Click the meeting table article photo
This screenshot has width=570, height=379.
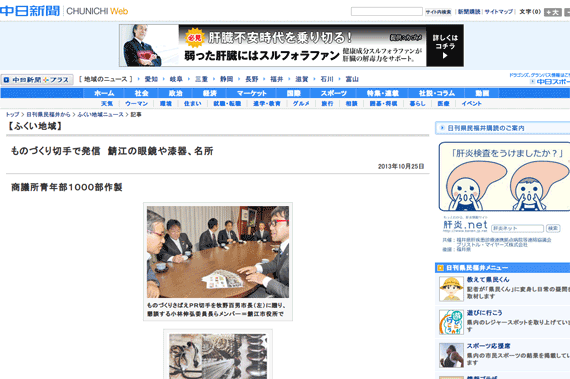pyautogui.click(x=218, y=252)
